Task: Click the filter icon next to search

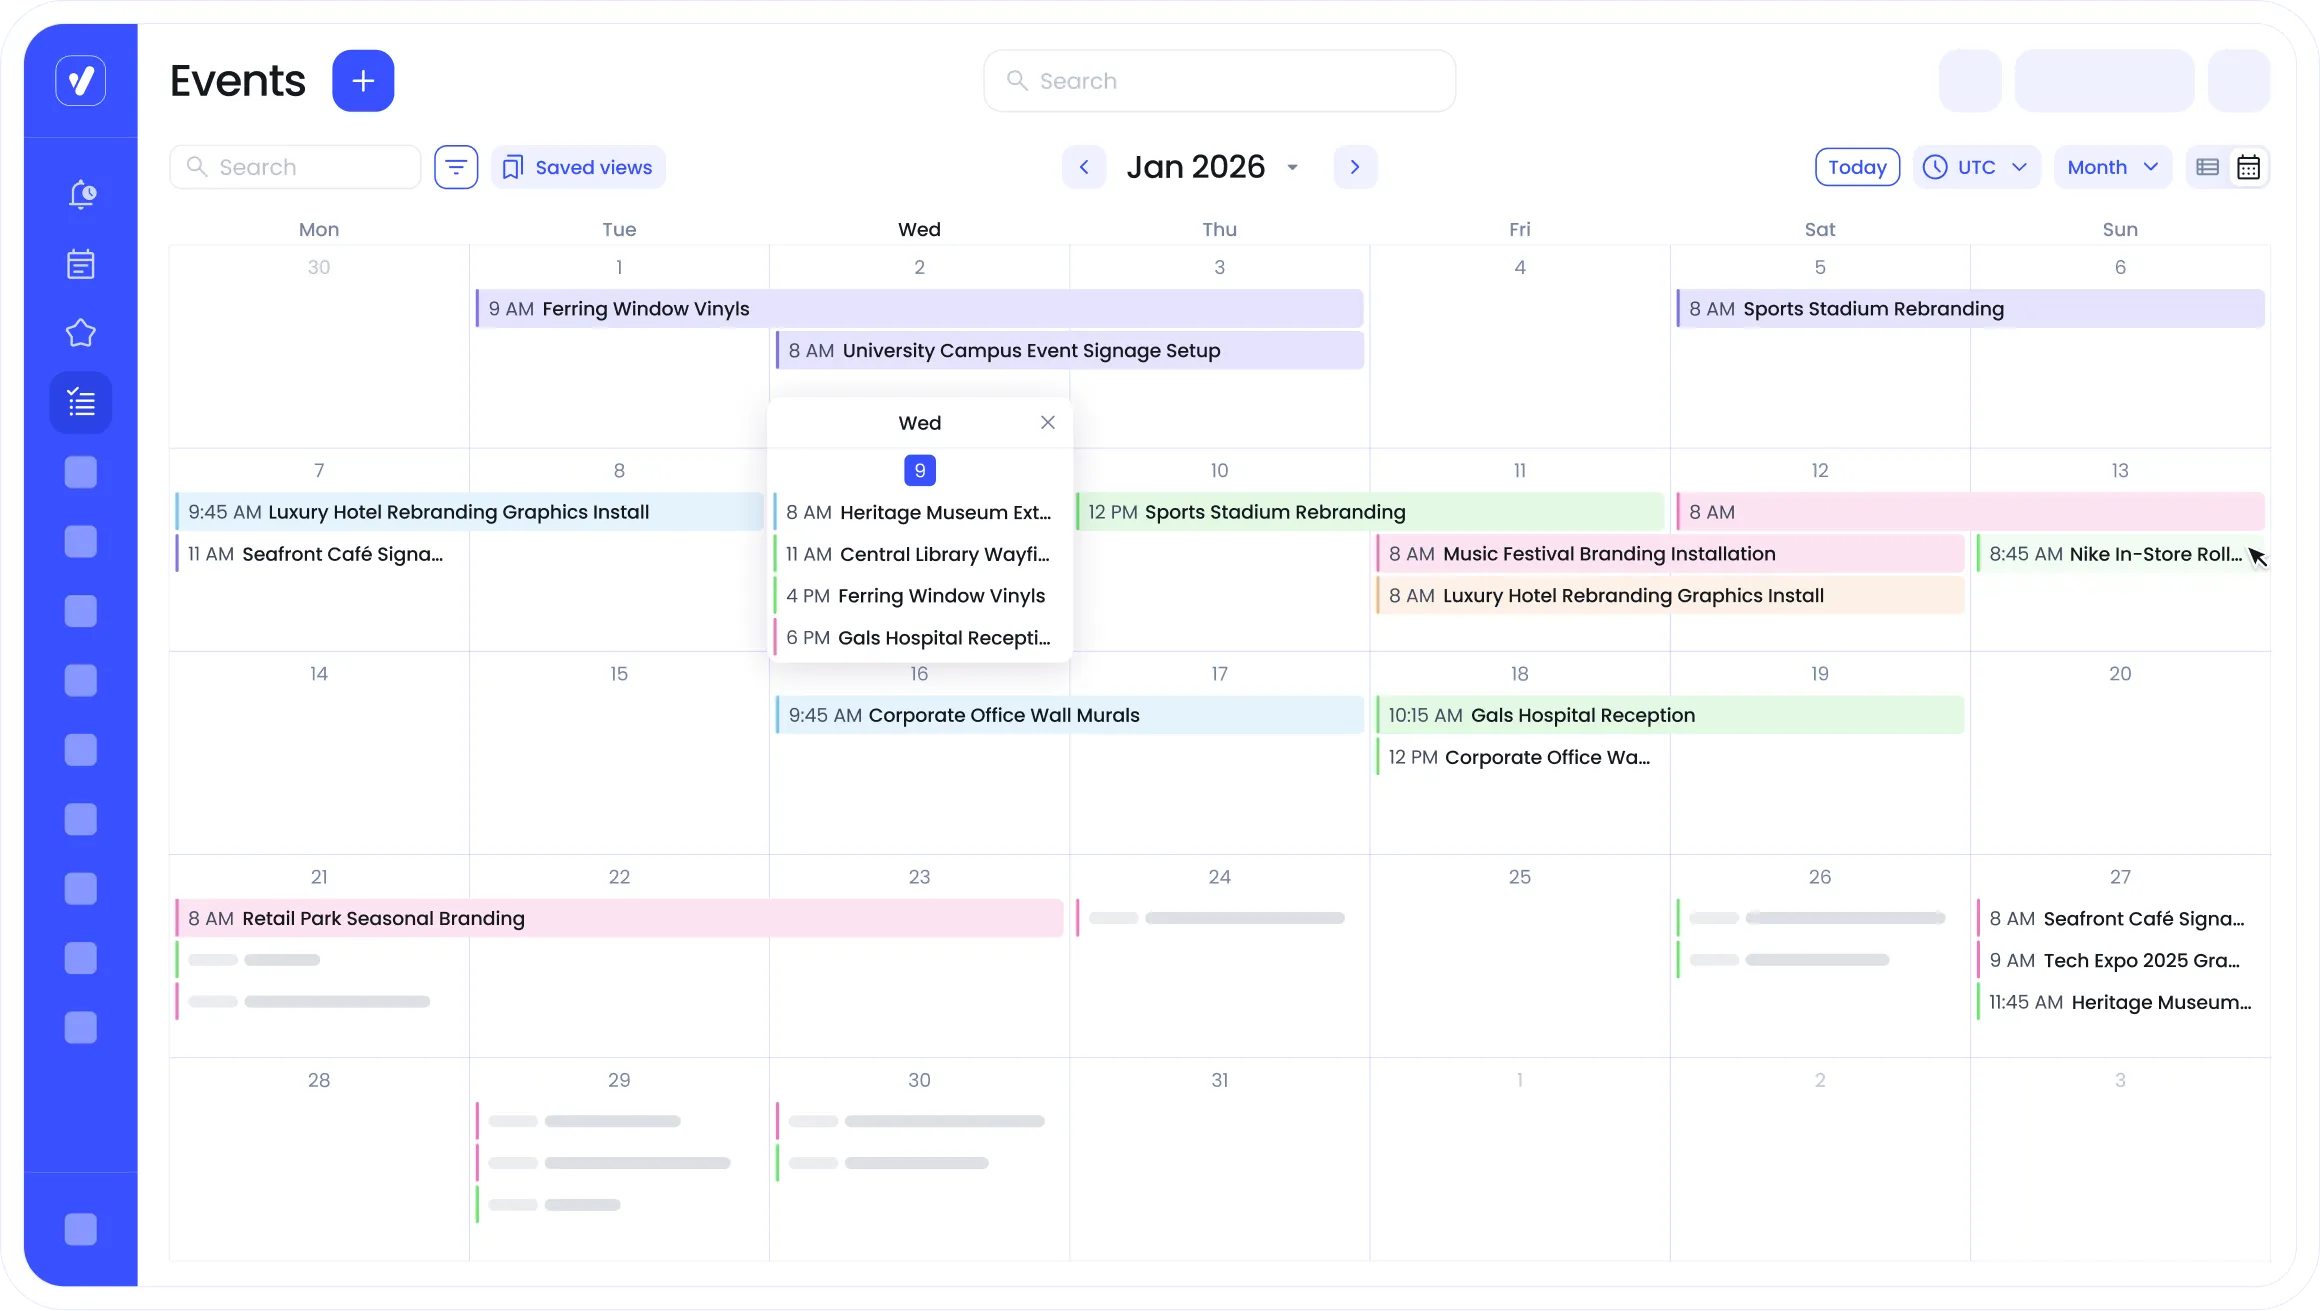Action: pos(456,167)
